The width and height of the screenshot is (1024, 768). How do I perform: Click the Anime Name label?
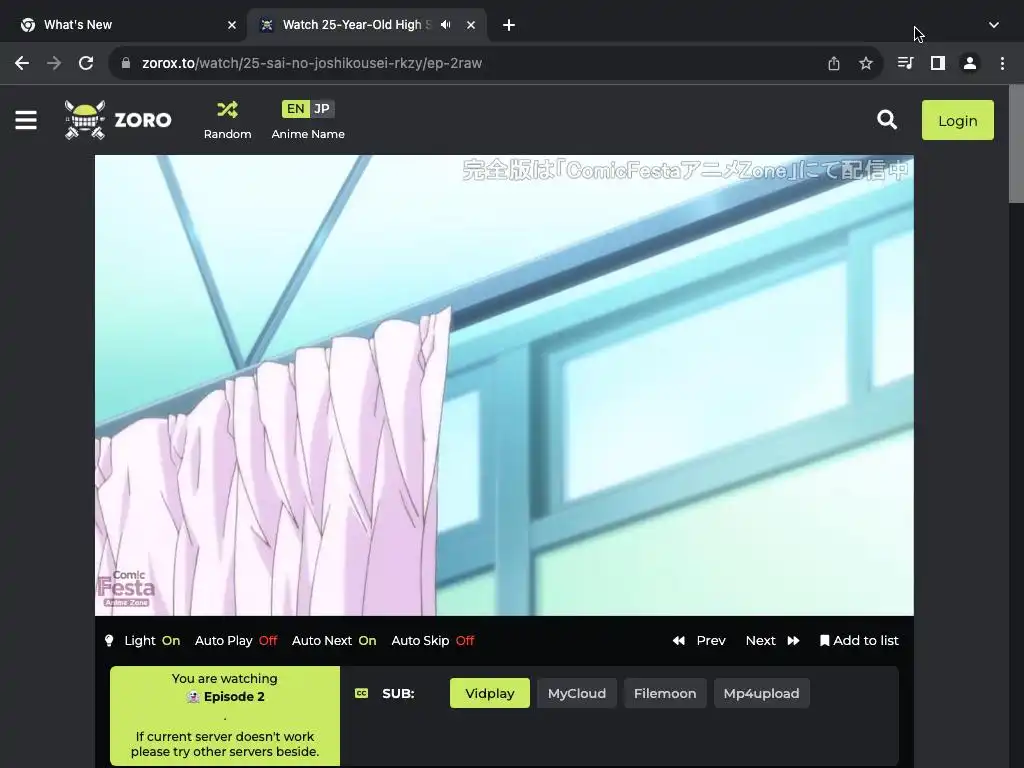(x=308, y=134)
